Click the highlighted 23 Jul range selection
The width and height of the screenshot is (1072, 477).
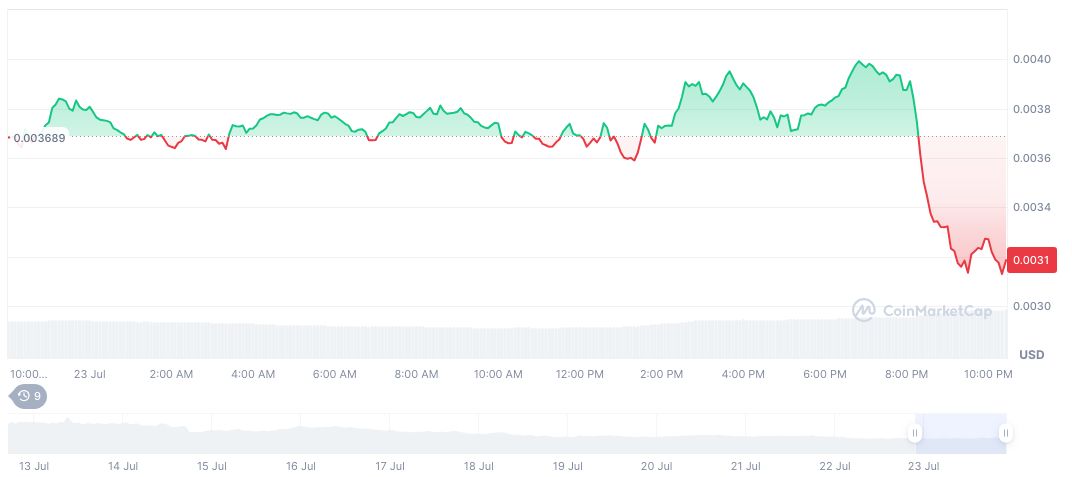(x=960, y=432)
